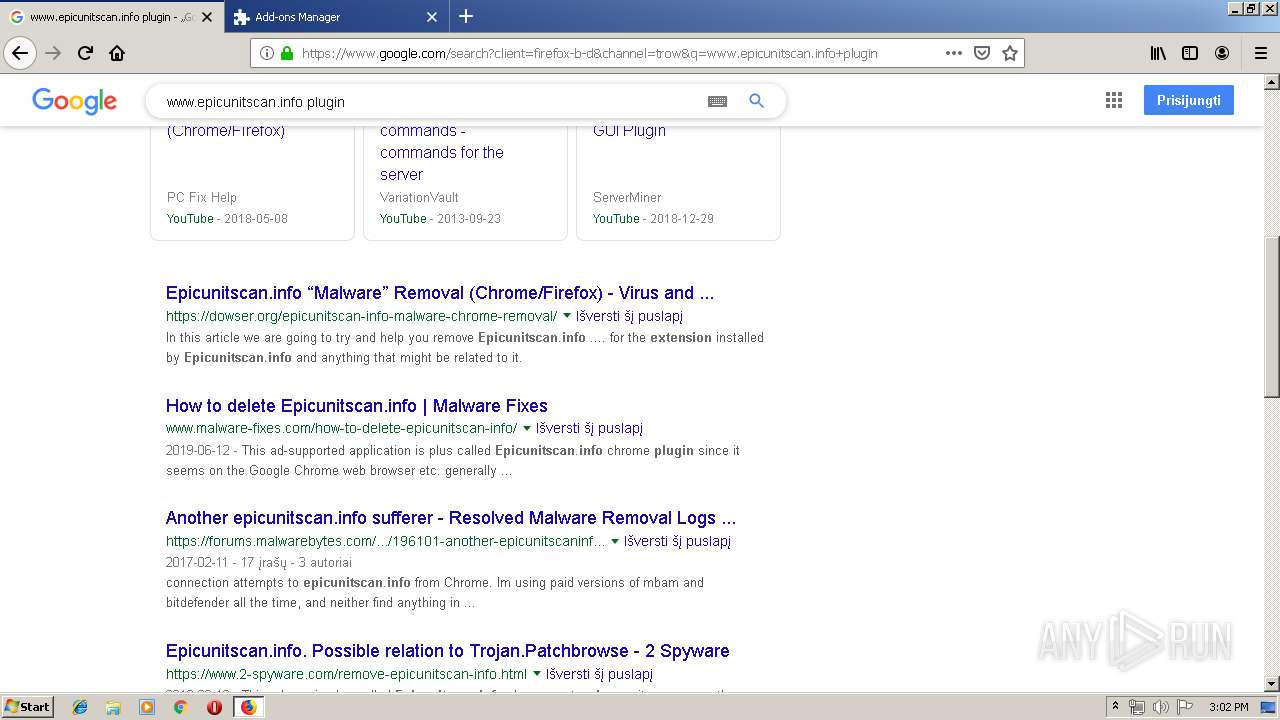The image size is (1280, 720).
Task: Reload the current page
Action: tap(85, 53)
